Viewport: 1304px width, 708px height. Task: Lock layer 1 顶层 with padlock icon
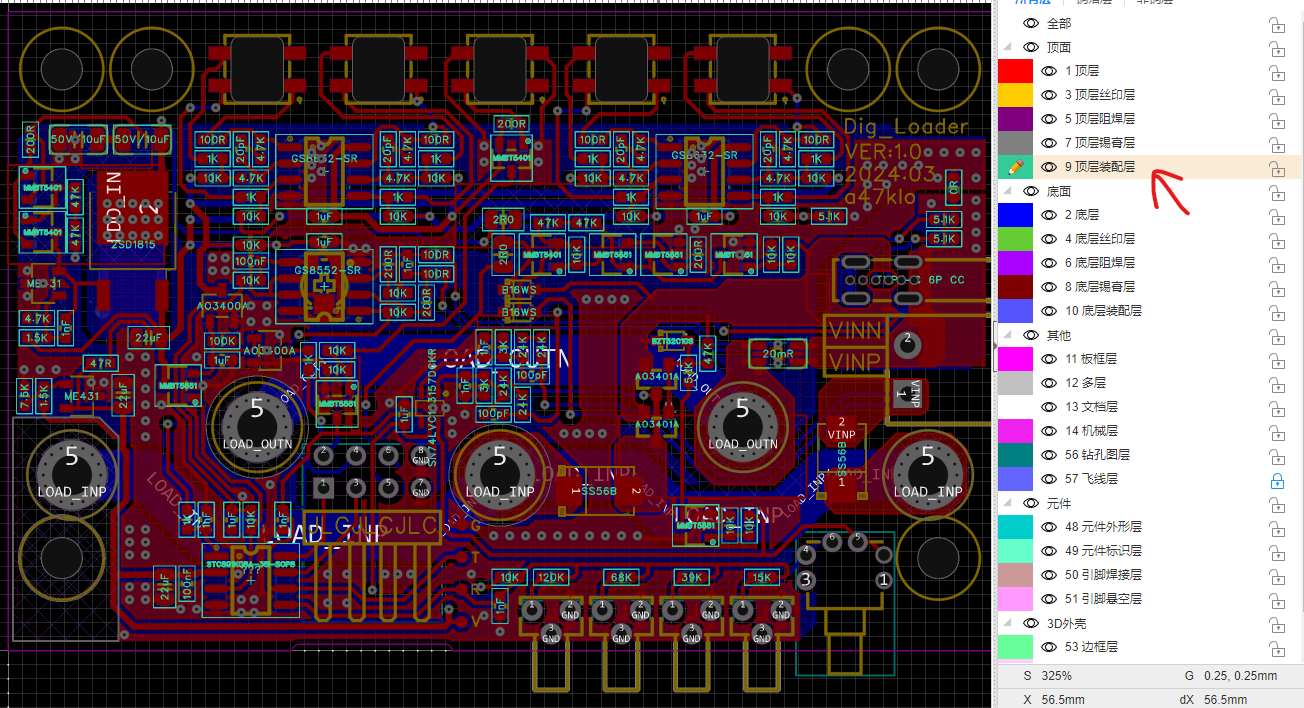click(x=1276, y=72)
